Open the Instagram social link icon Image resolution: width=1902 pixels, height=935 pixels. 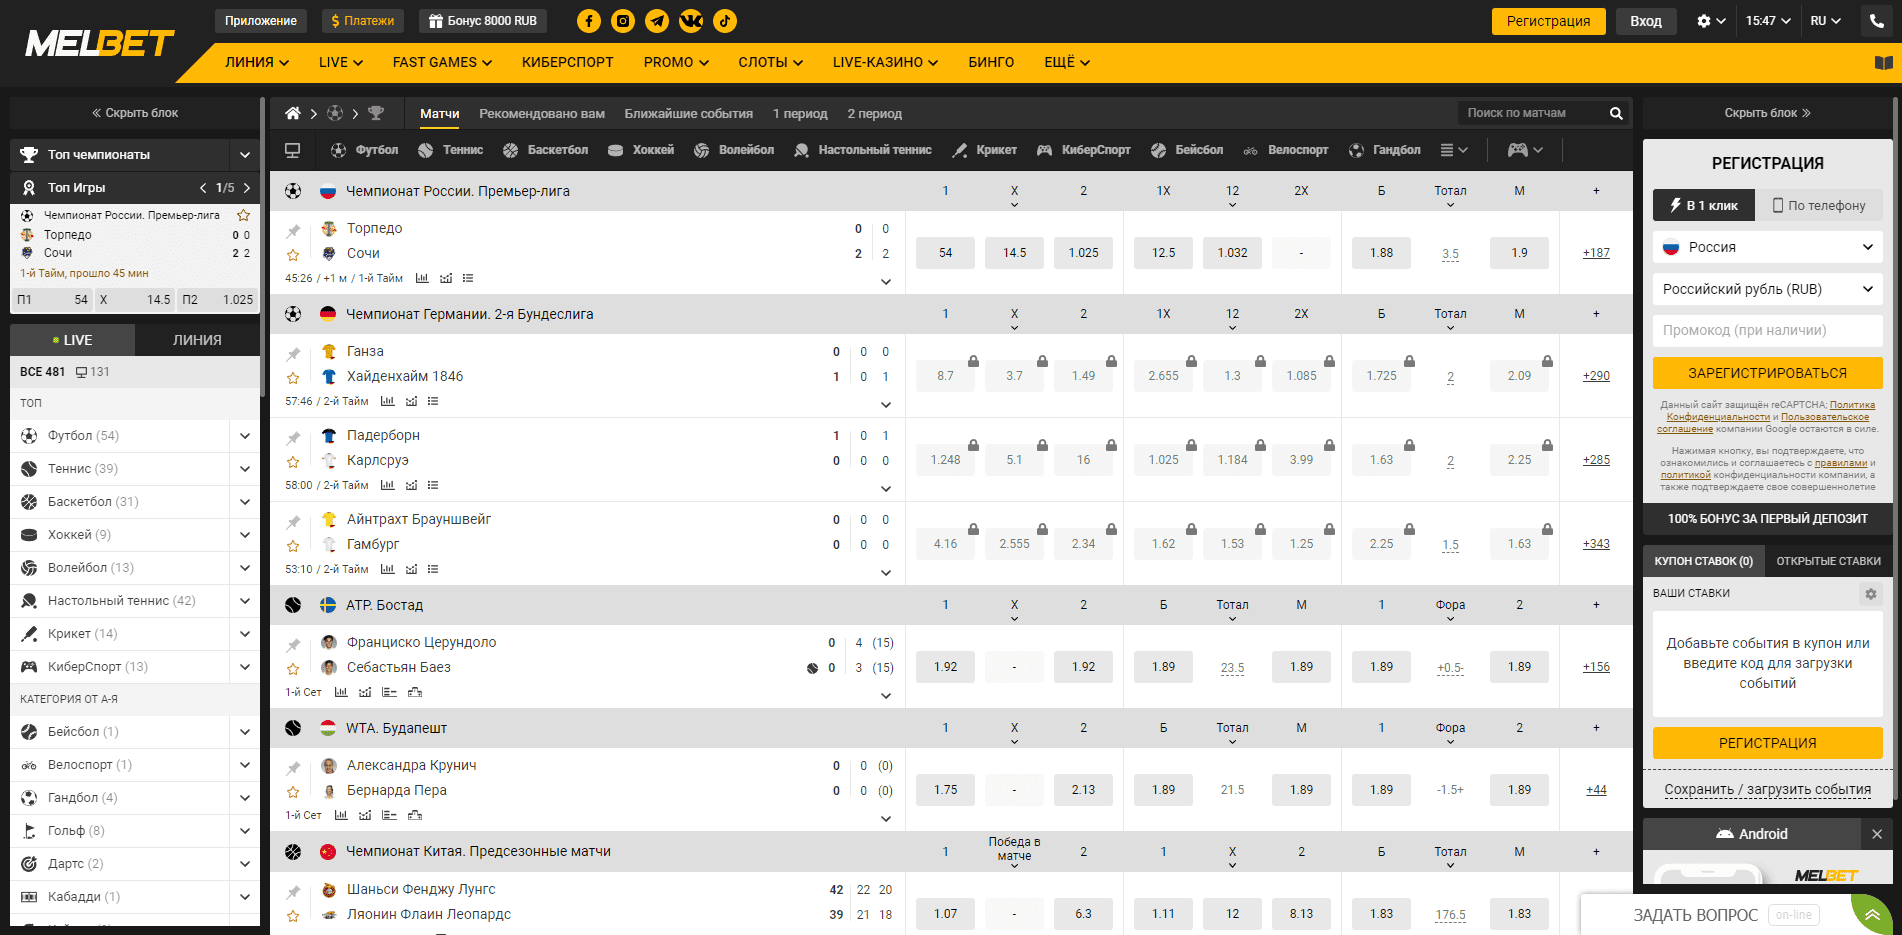[623, 20]
